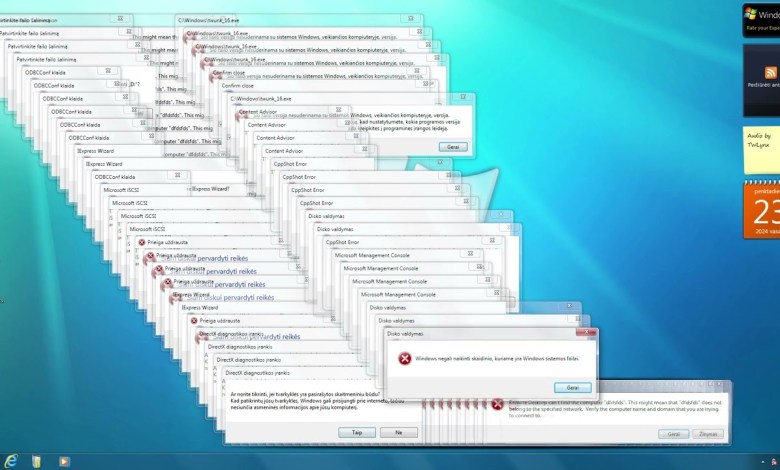Open Windows Media Player from the taskbar

click(x=64, y=462)
